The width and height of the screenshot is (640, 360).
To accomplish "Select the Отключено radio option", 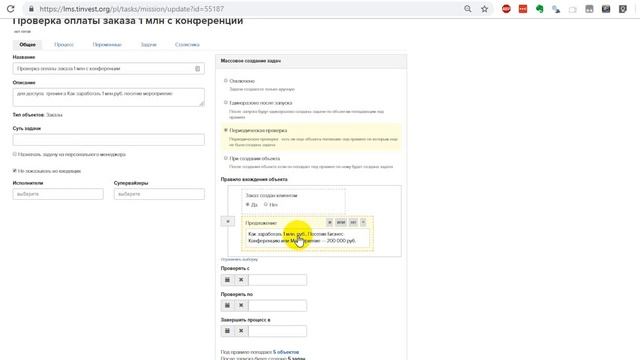I will pos(226,81).
